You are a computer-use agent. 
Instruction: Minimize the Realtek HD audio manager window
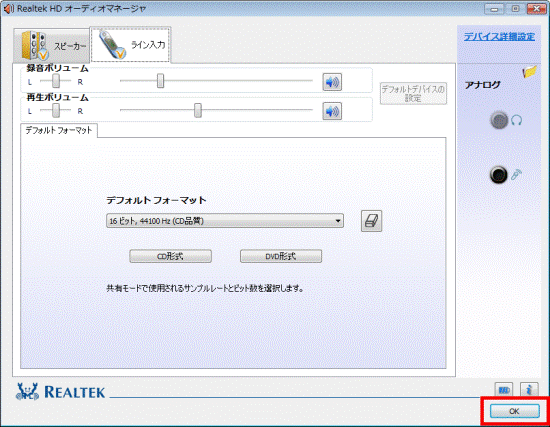click(494, 8)
